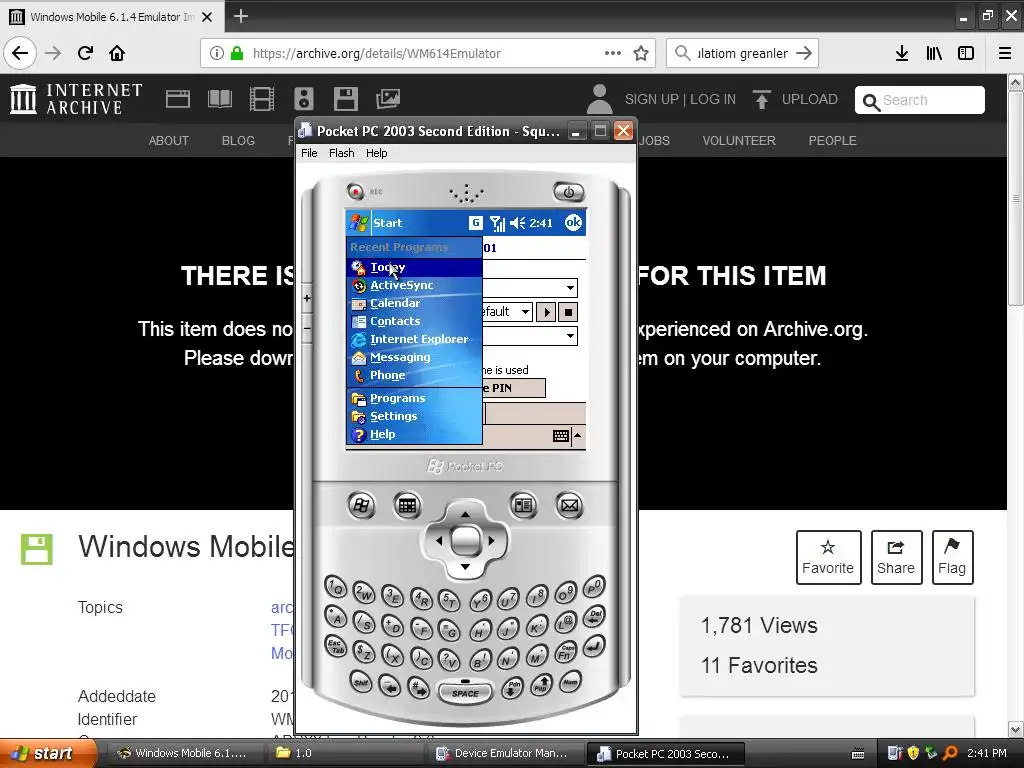The width and height of the screenshot is (1024, 768).
Task: Toggle the browser sidebar icon
Action: point(966,53)
